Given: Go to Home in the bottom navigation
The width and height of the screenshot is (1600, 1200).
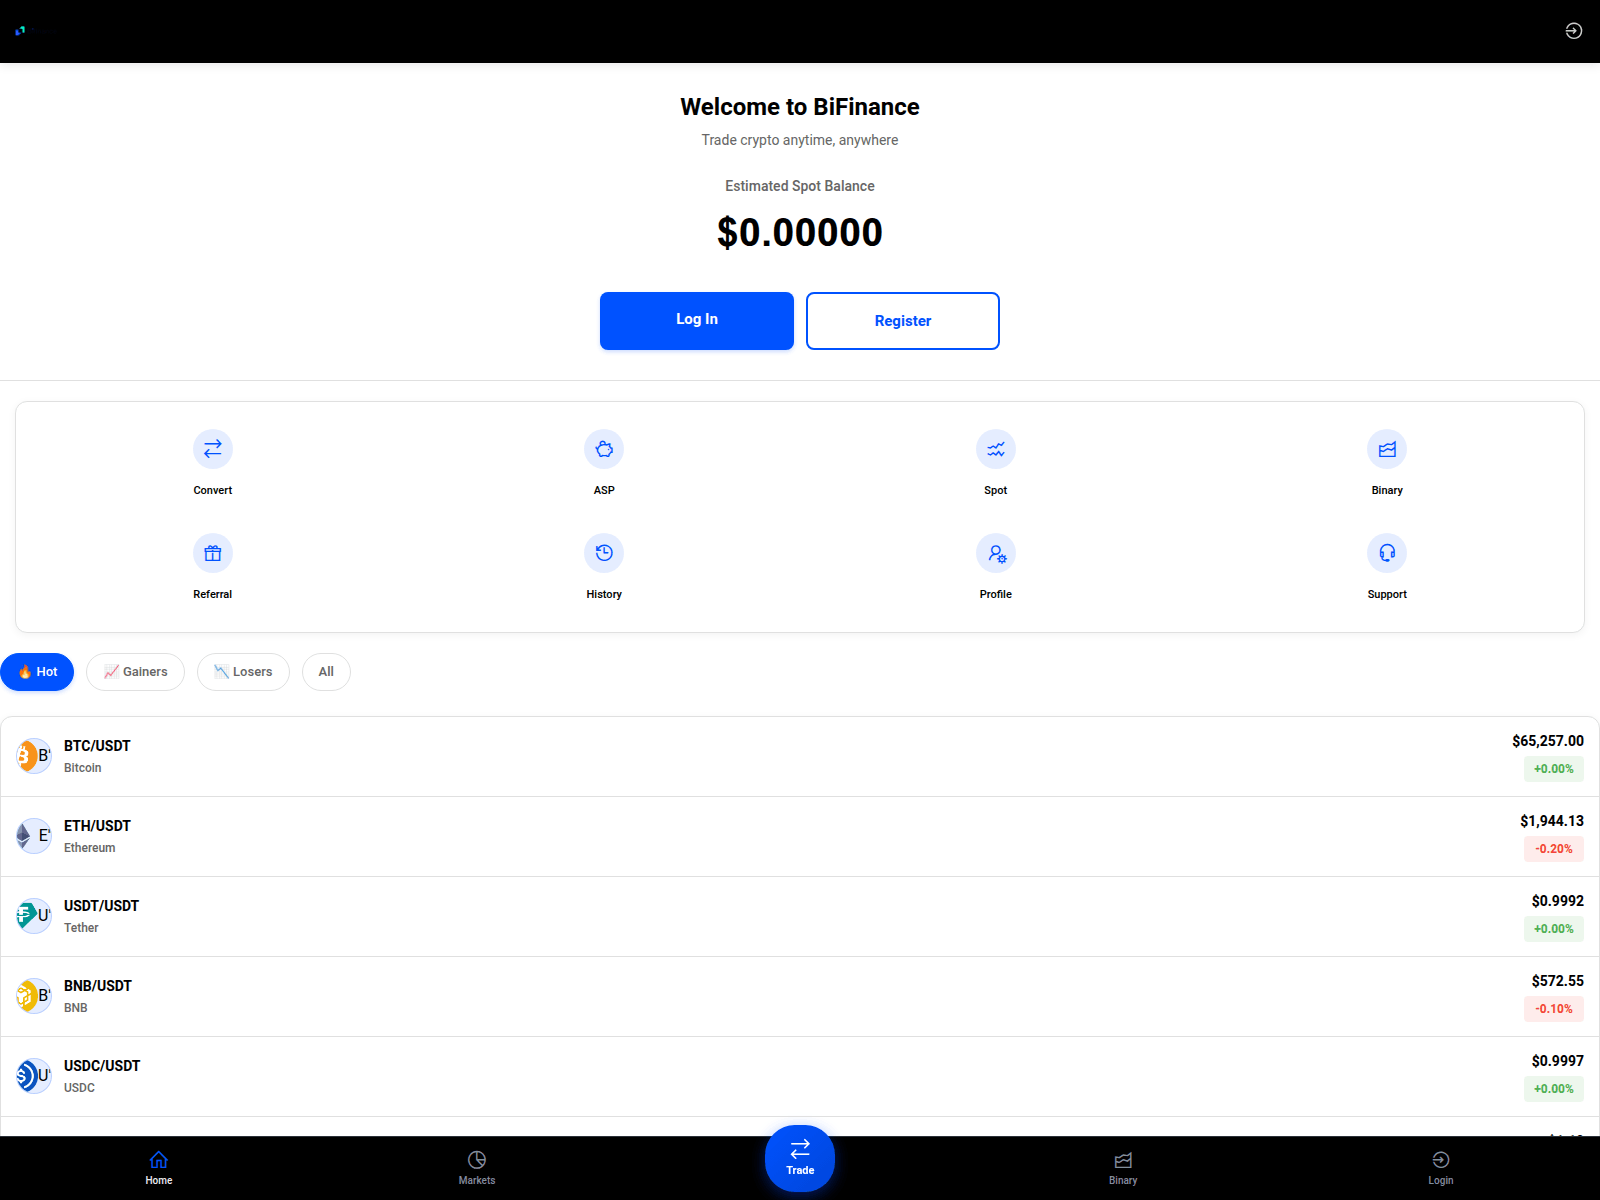Looking at the screenshot, I should (x=159, y=1168).
